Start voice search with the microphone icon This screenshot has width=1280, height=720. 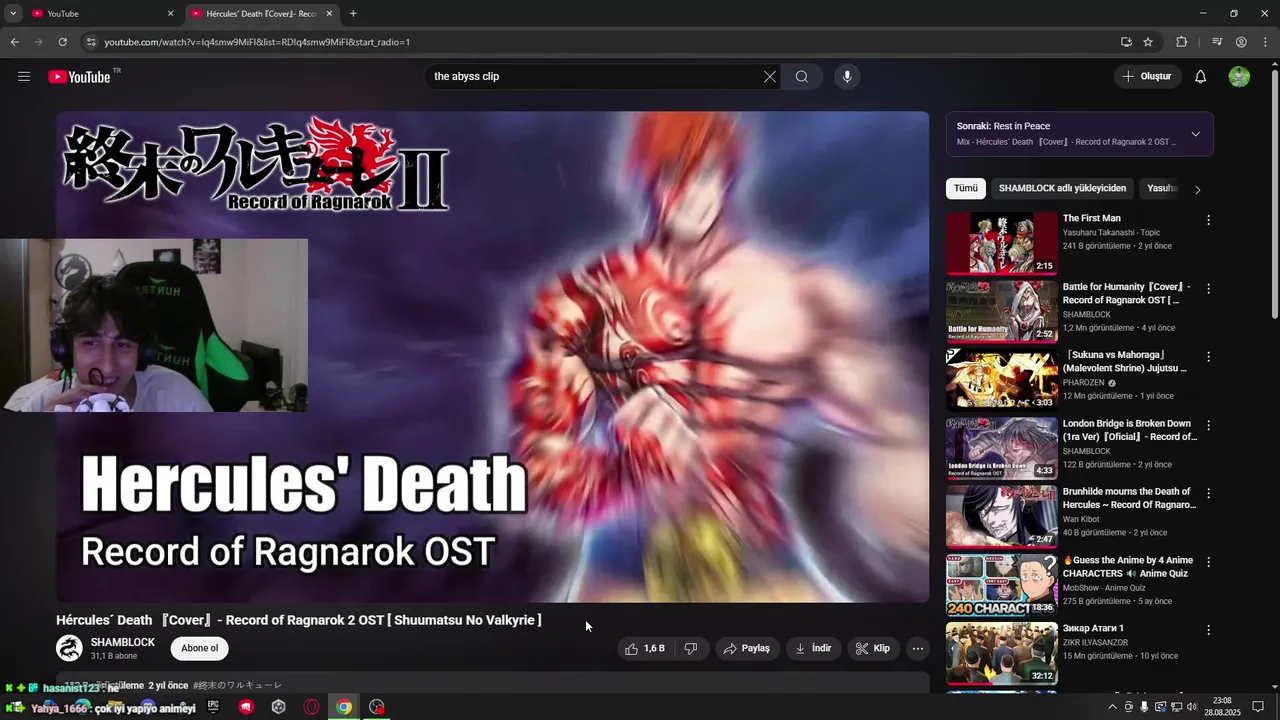[x=847, y=77]
